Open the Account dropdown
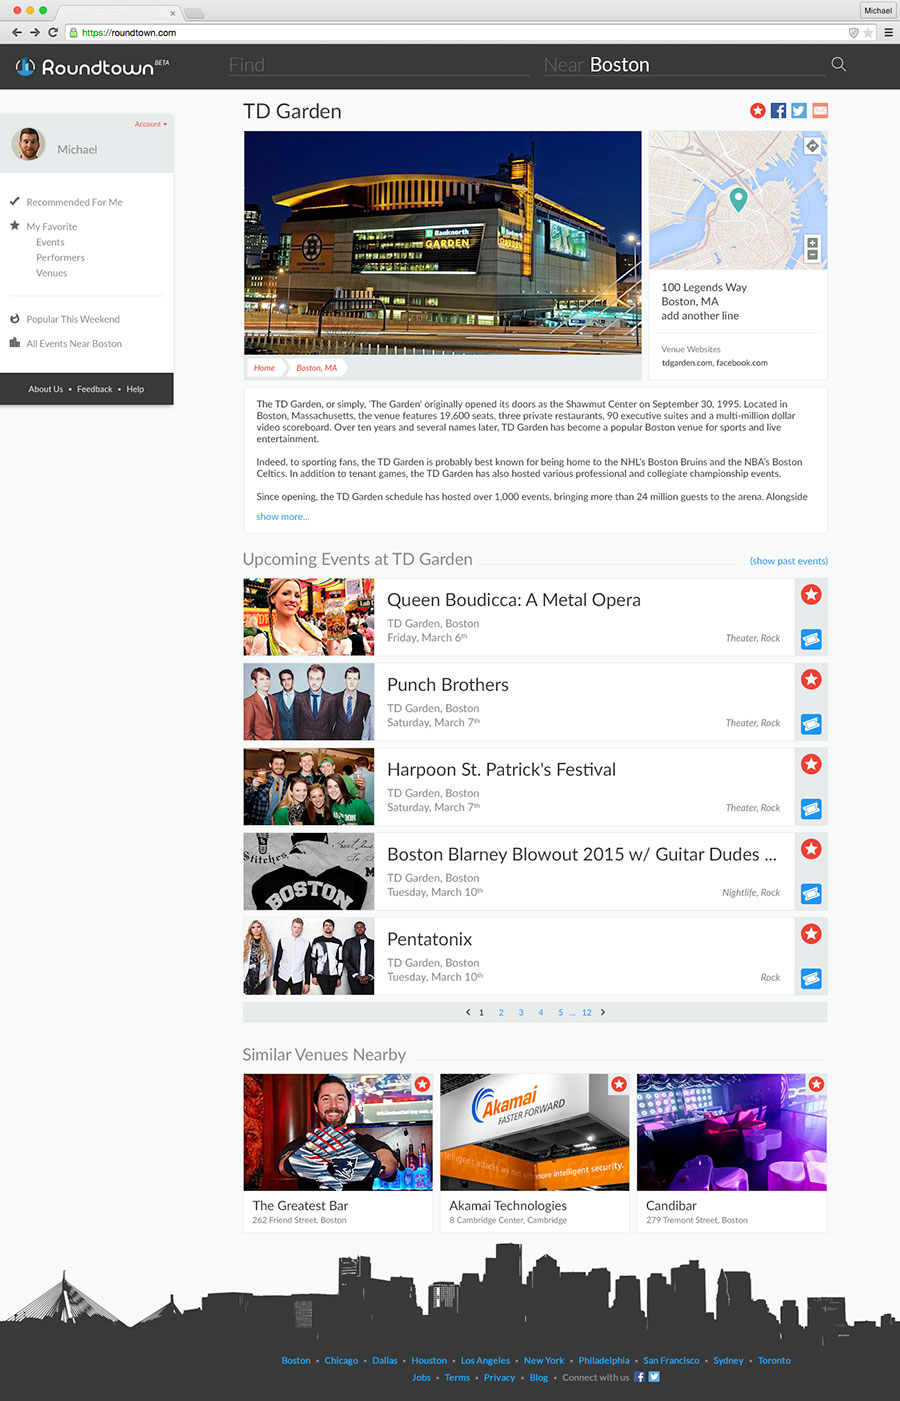Viewport: 900px width, 1401px height. [151, 124]
